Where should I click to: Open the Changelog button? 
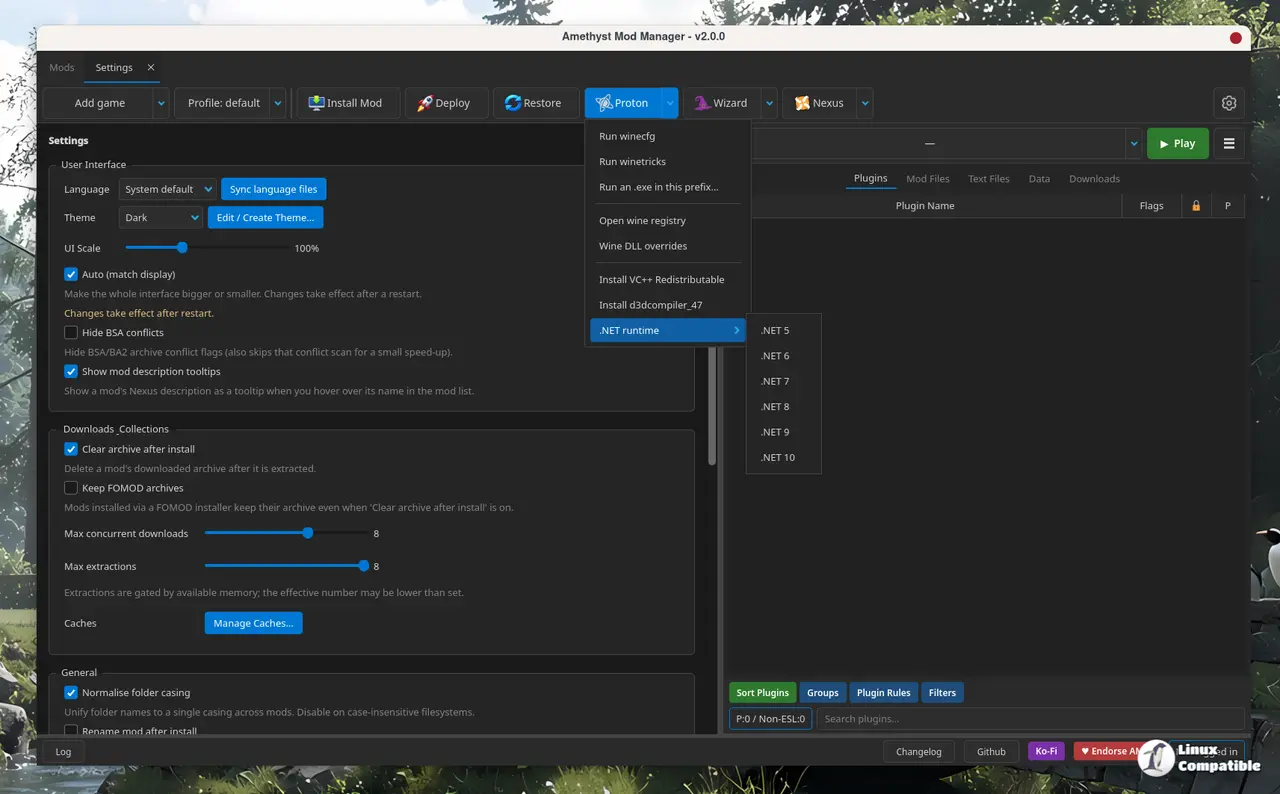tap(918, 752)
